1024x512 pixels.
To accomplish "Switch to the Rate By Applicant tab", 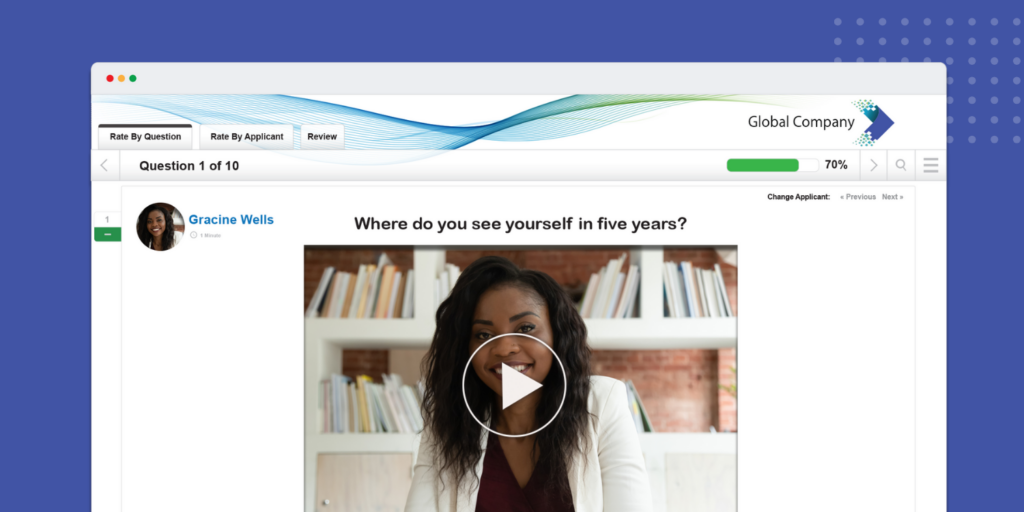I will coord(247,136).
